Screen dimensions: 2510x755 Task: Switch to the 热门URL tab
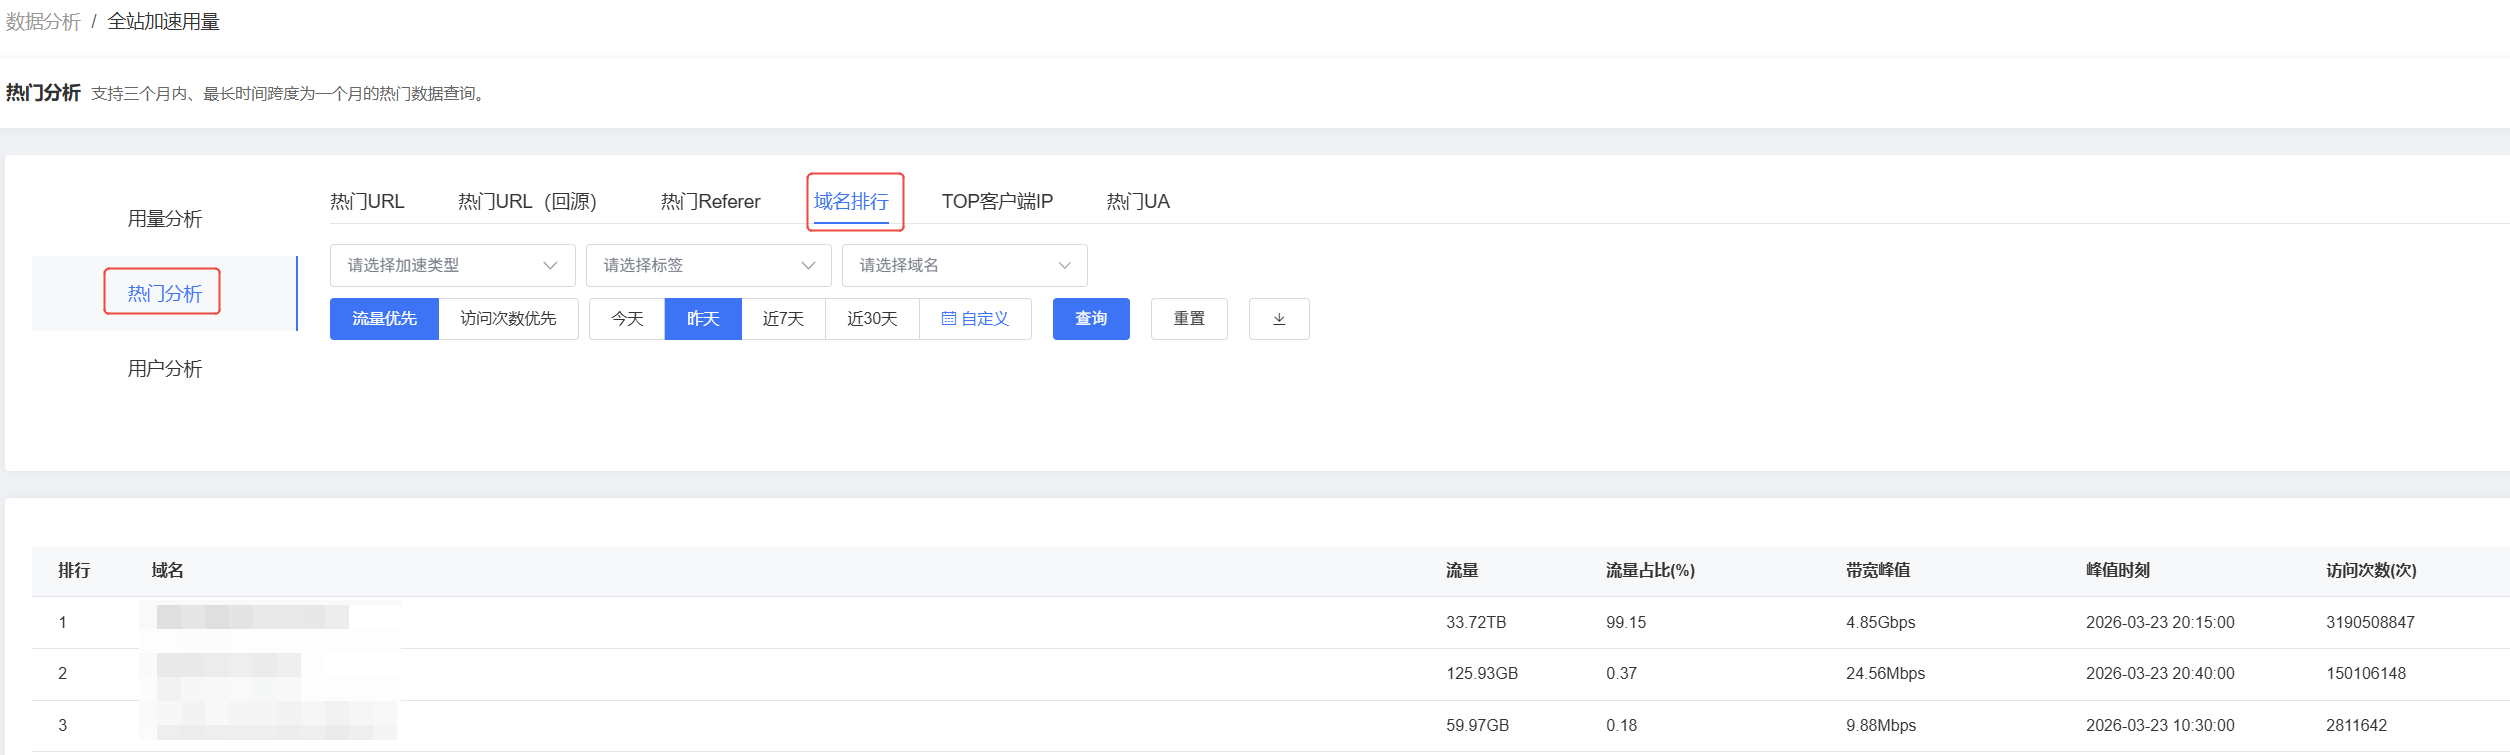(367, 202)
